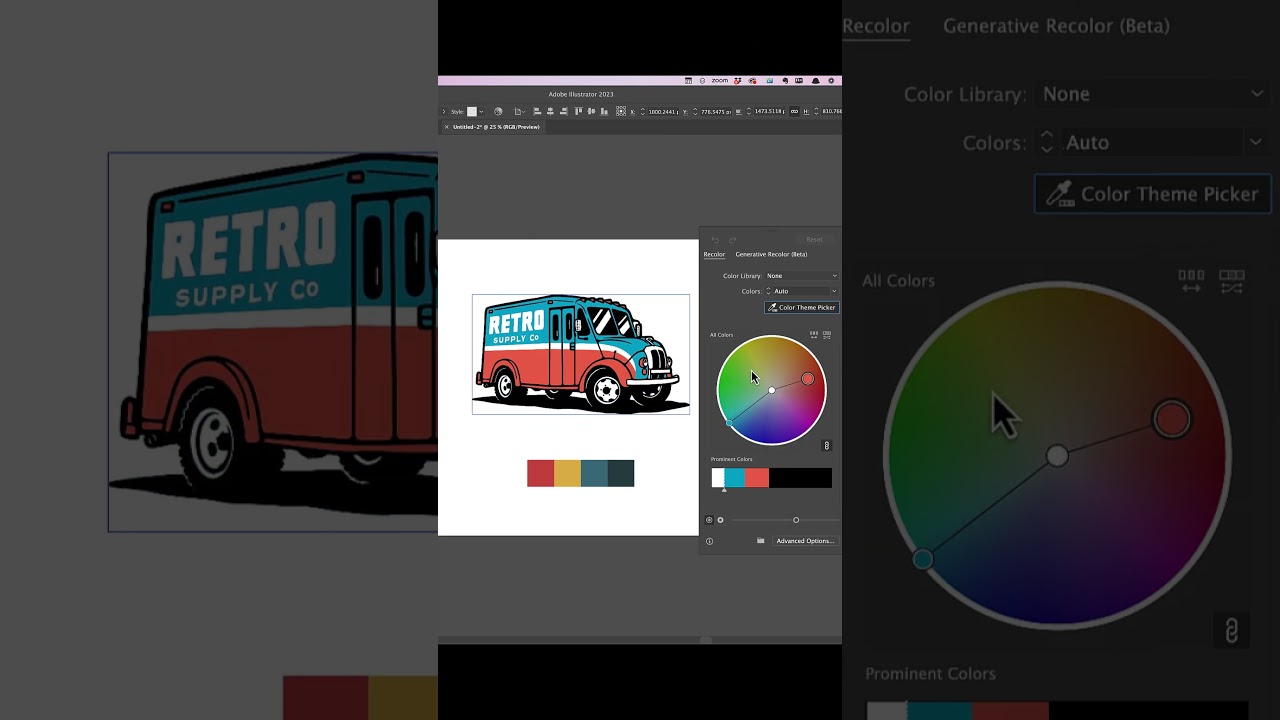This screenshot has width=1280, height=720.
Task: Click red swatch on canvas palette
Action: pos(540,473)
